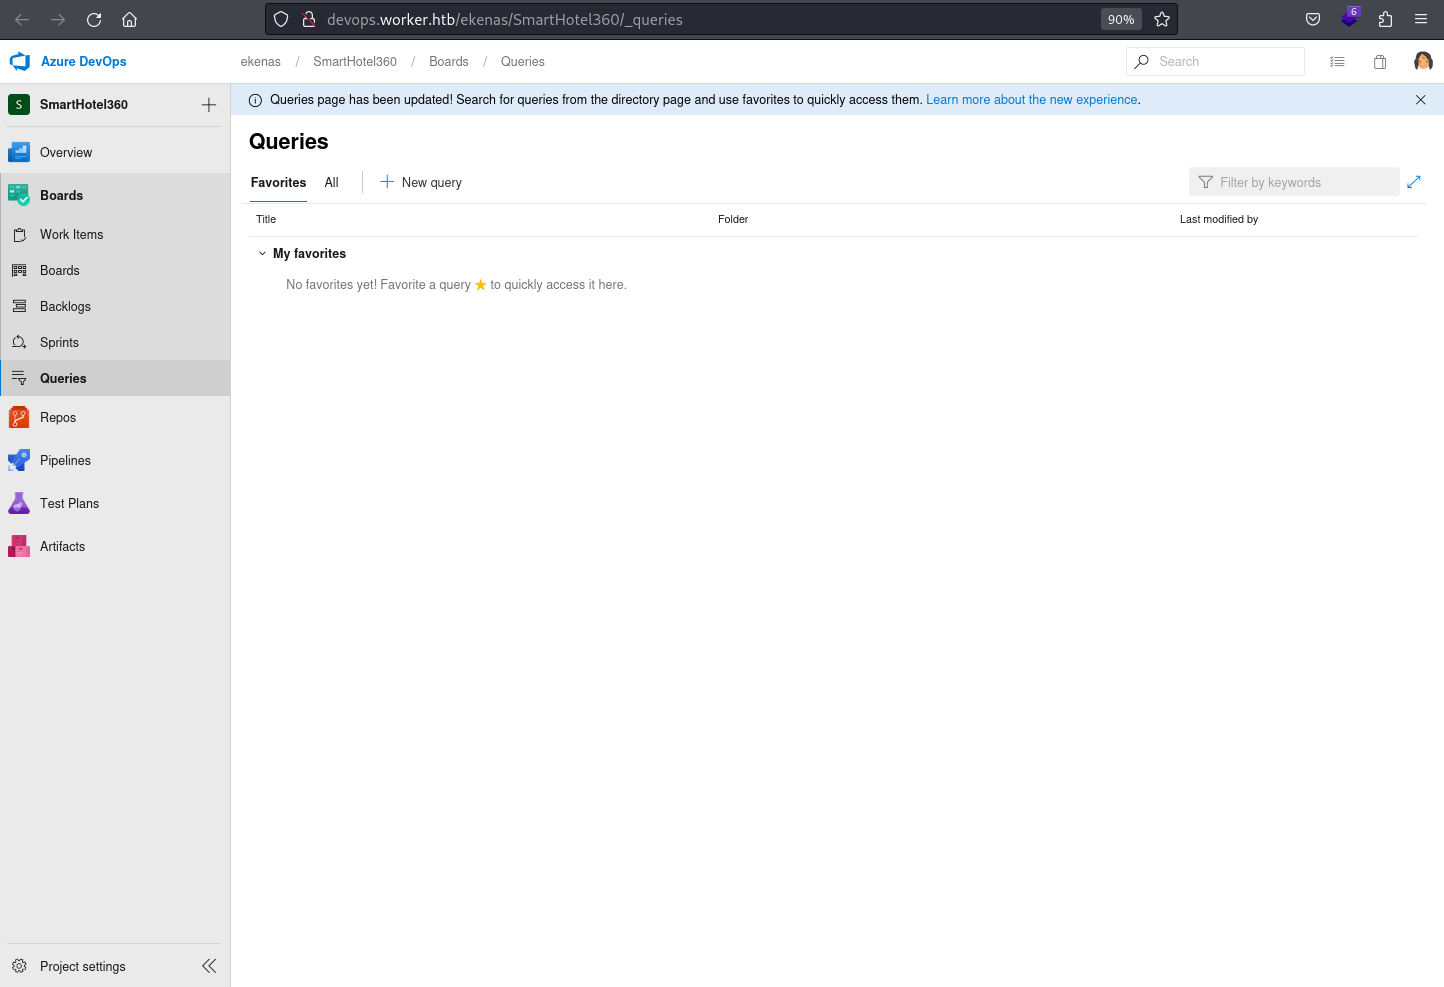Click the purple extension icon with badge 6
This screenshot has height=987, width=1444.
point(1350,18)
